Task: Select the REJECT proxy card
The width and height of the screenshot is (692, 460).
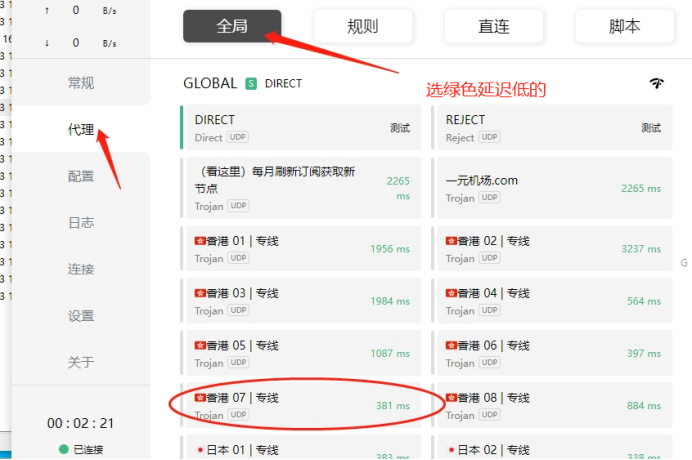Action: coord(552,128)
